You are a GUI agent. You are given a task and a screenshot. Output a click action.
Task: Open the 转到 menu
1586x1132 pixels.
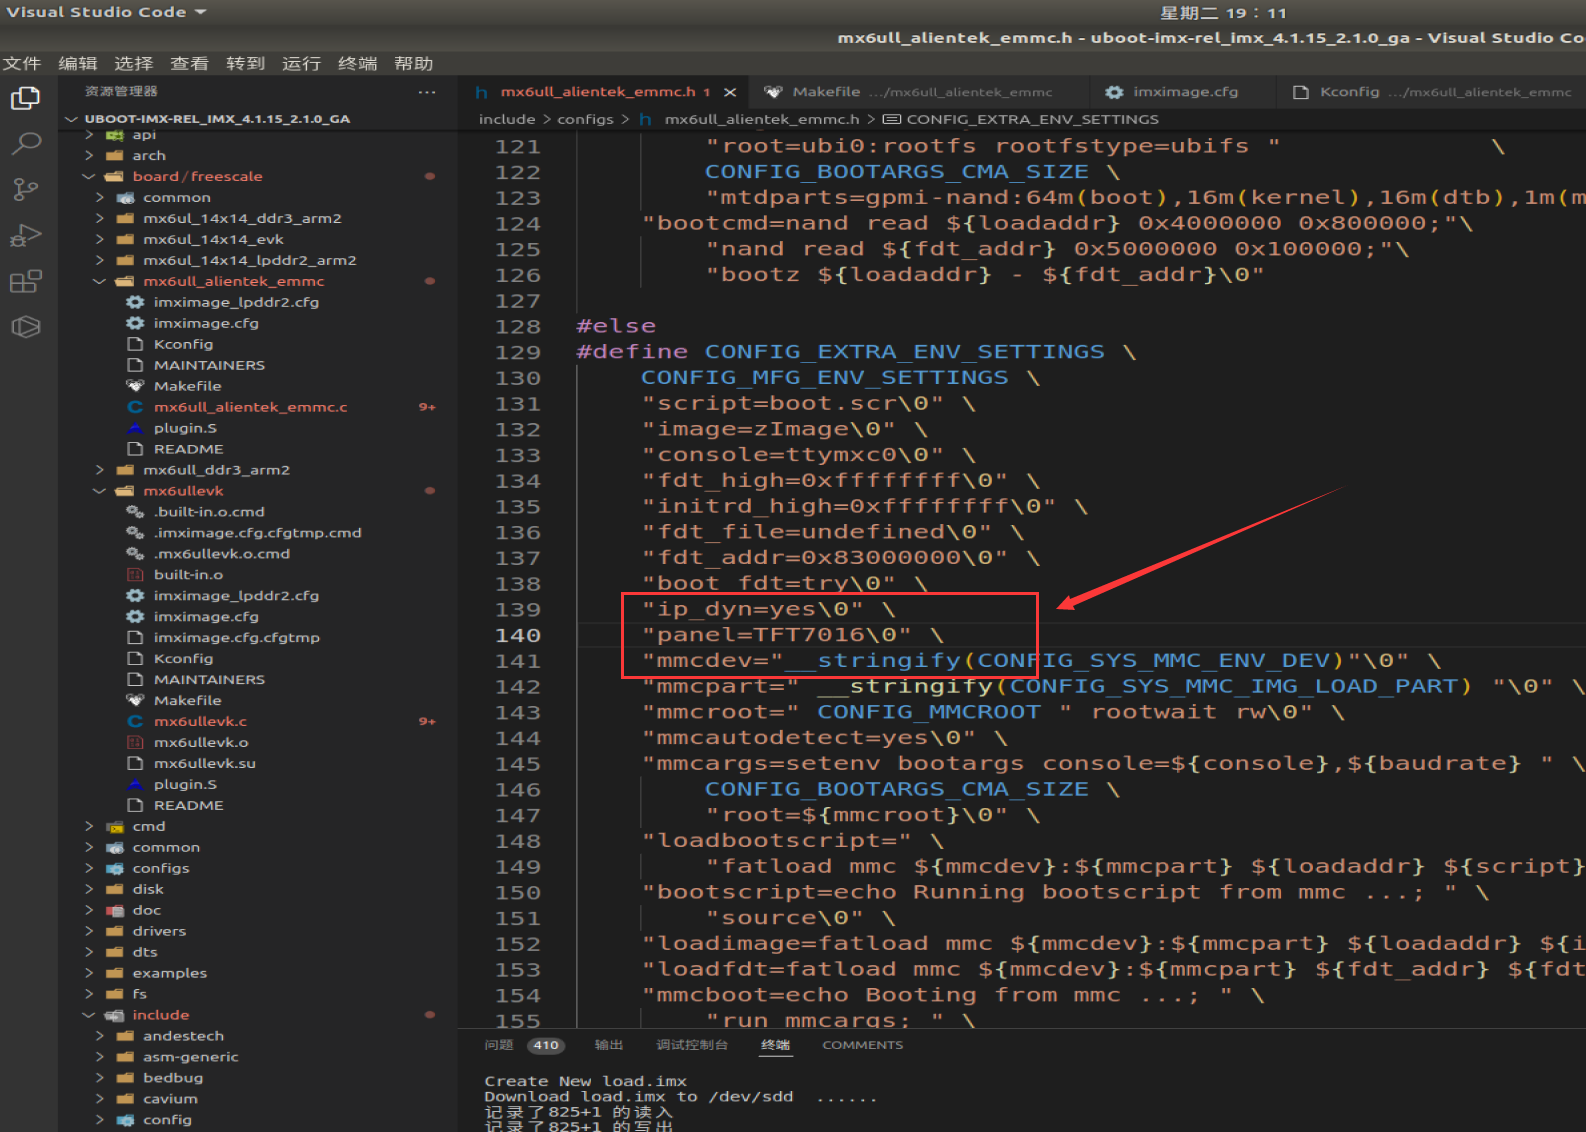coord(245,63)
